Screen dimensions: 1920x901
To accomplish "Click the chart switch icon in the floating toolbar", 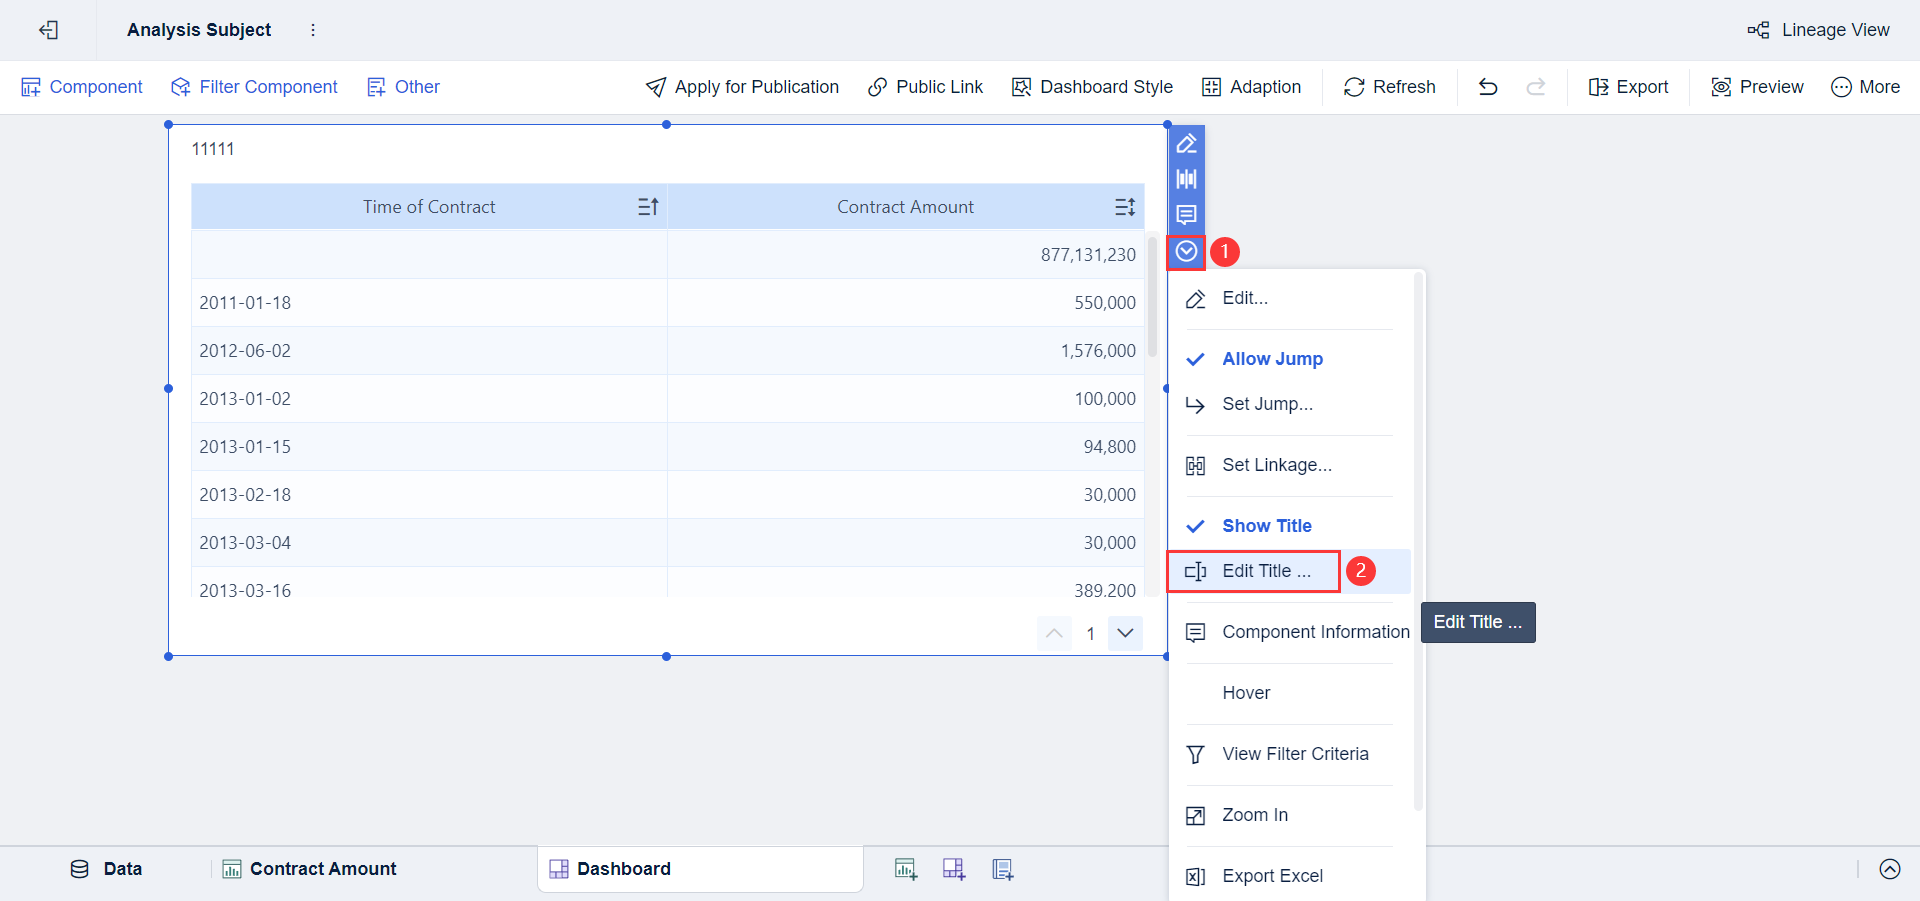I will 1187,179.
